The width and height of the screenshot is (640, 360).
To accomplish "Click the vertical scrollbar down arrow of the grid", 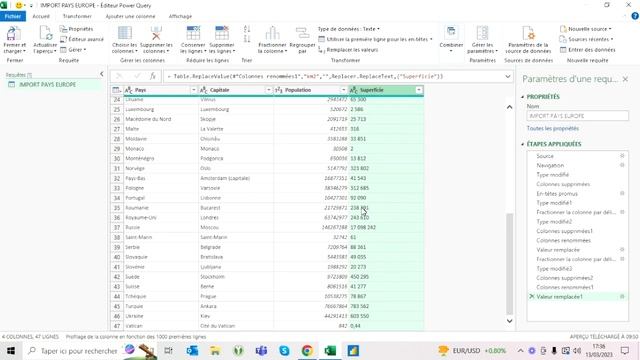I will click(x=509, y=321).
